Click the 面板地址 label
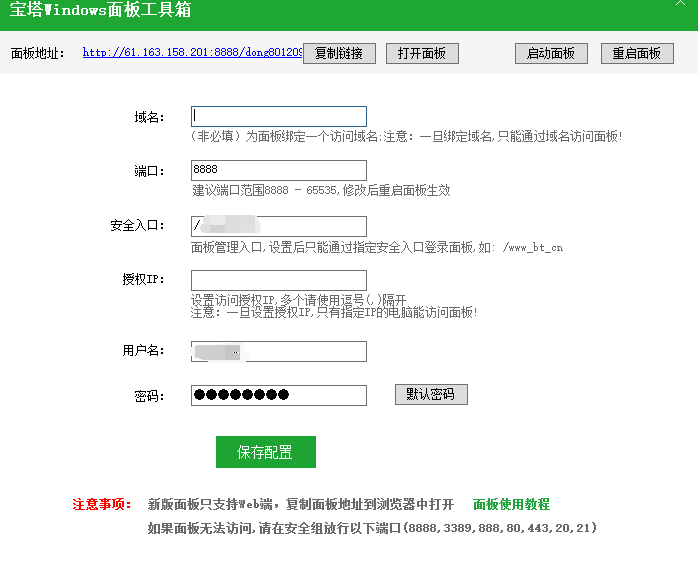698x572 pixels. (x=38, y=53)
